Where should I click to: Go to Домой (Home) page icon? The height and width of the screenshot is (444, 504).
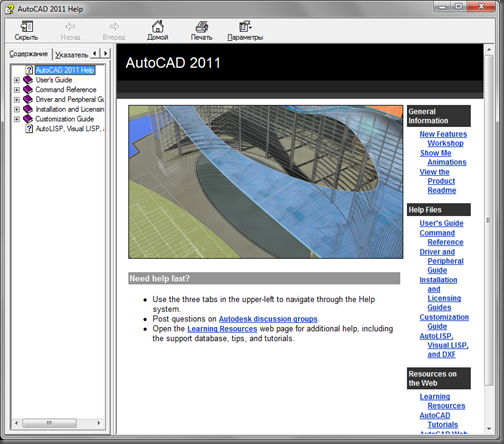[x=158, y=27]
